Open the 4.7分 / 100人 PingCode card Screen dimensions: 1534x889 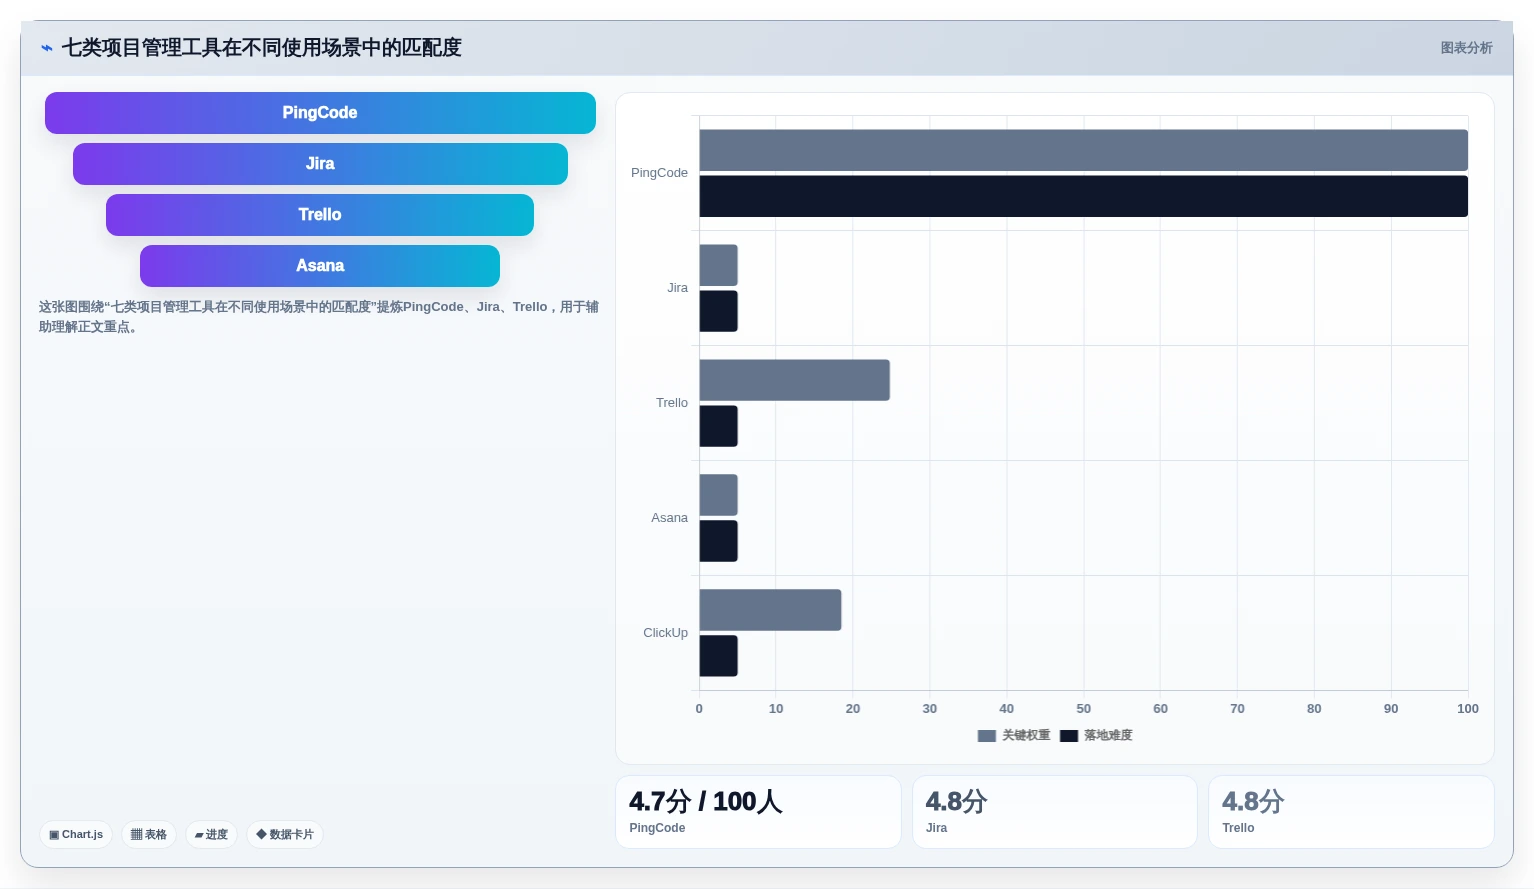pos(758,812)
